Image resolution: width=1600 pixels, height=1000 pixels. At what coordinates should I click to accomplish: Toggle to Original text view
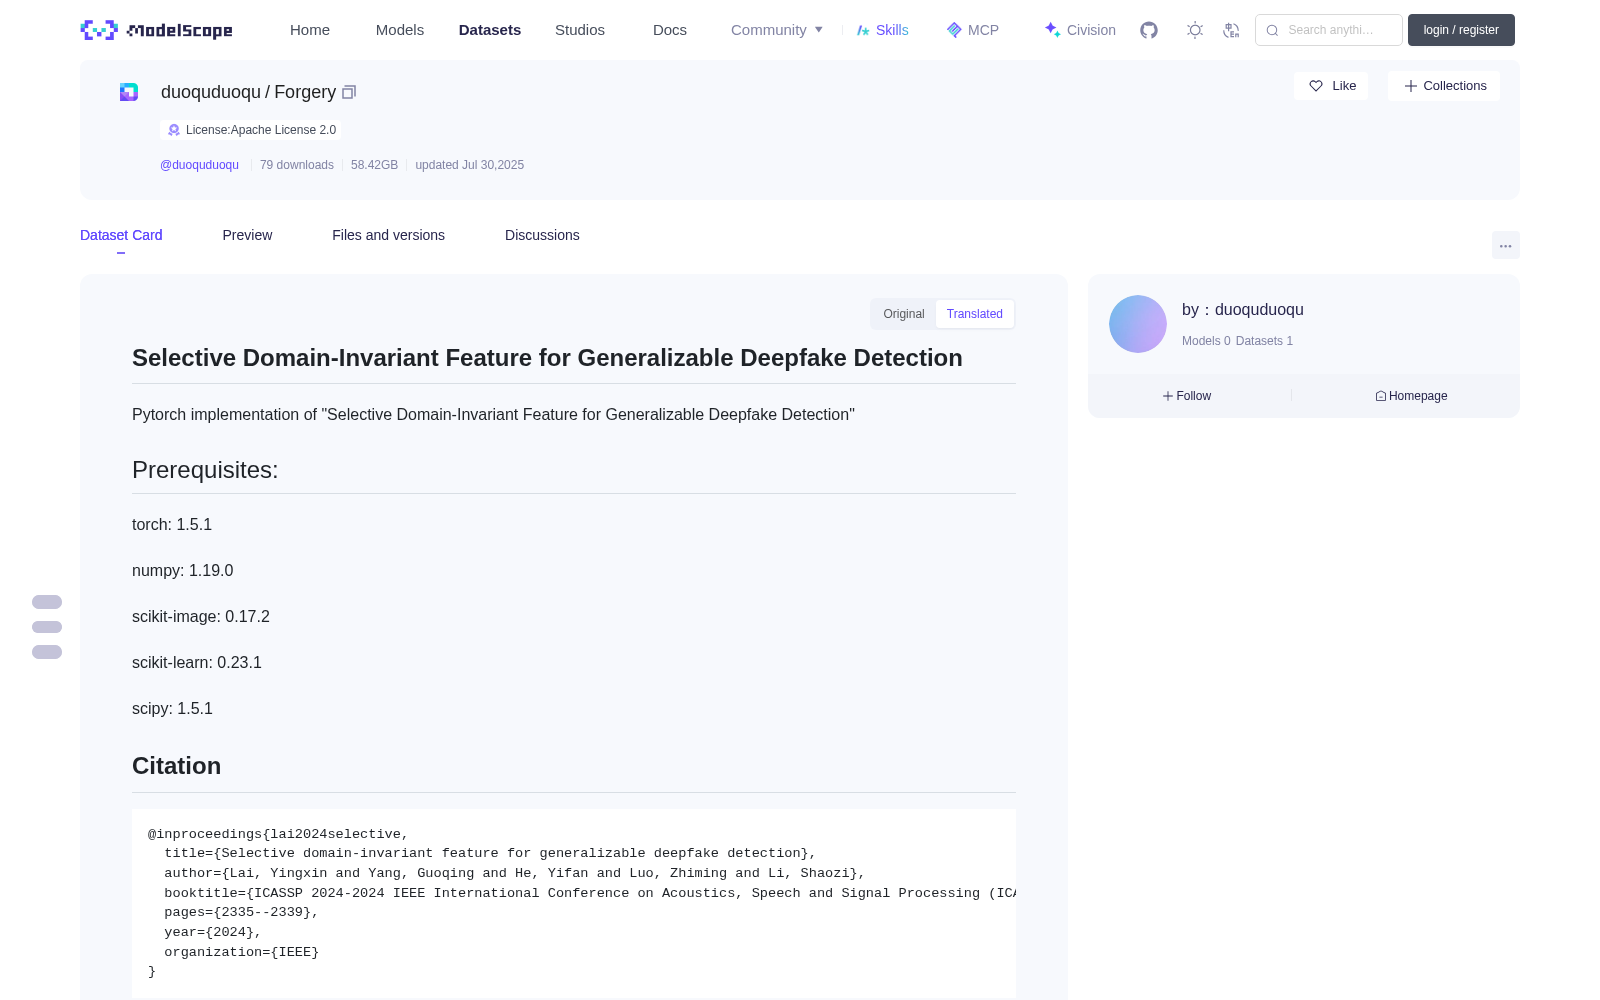coord(904,314)
